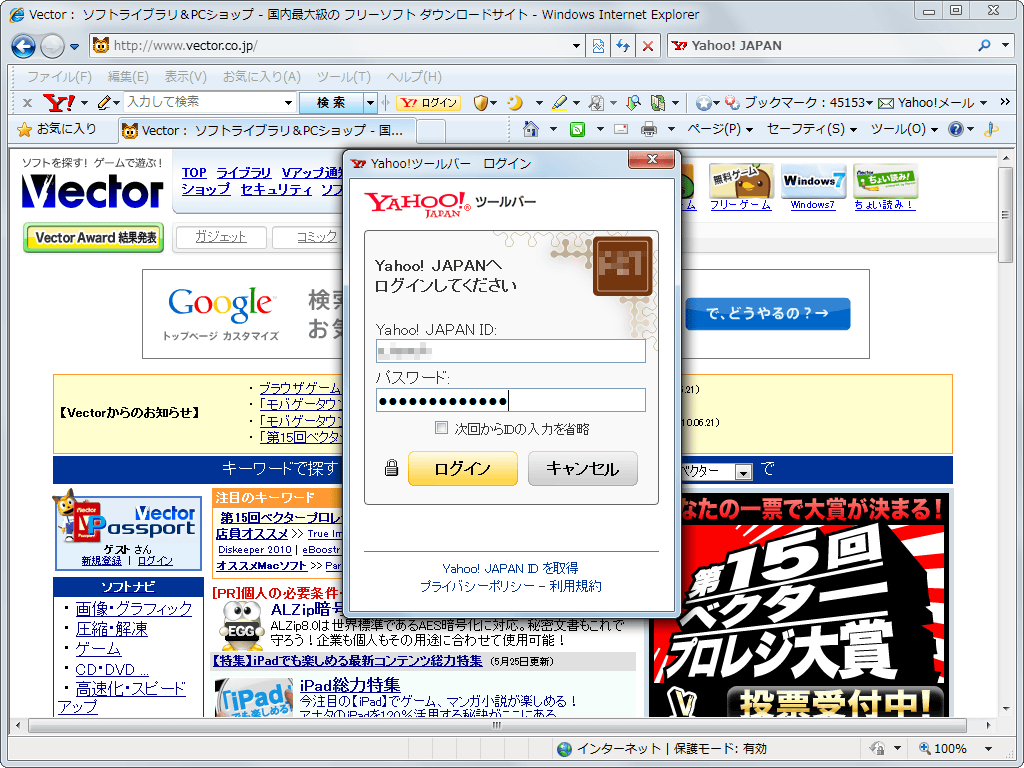1024x768 pixels.
Task: Click the ちょい読み icon on Vector page
Action: tap(885, 182)
